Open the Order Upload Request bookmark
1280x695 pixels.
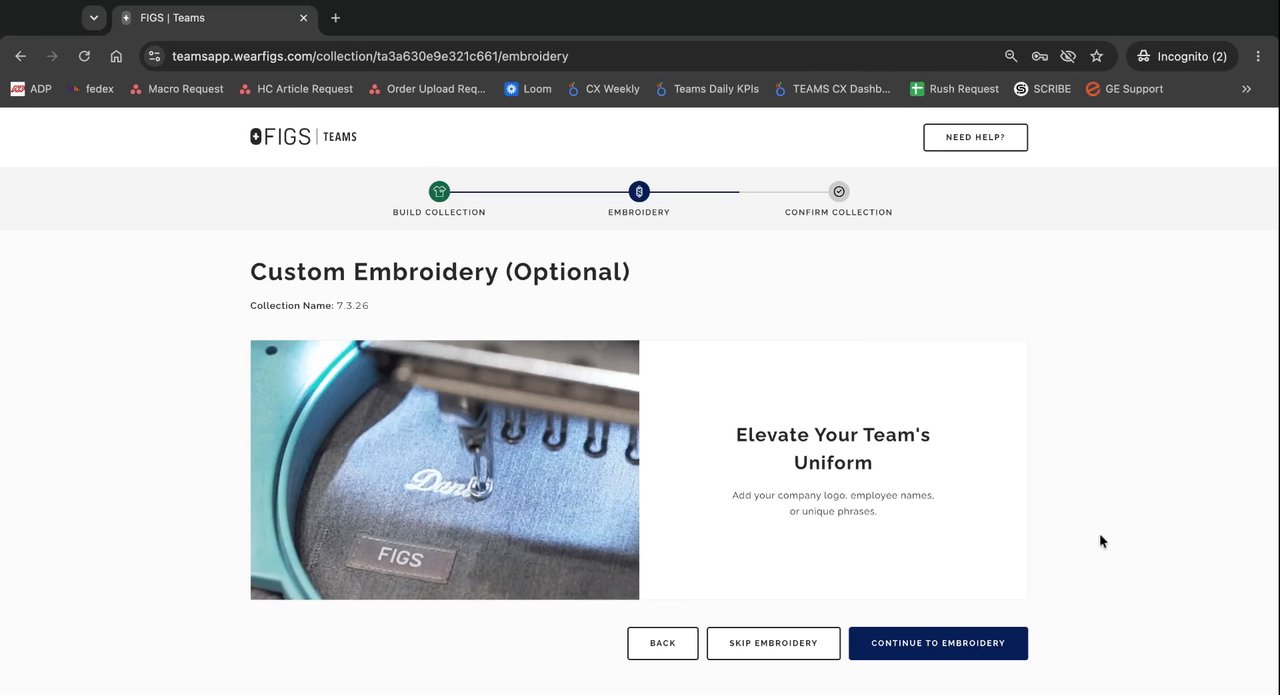point(427,89)
